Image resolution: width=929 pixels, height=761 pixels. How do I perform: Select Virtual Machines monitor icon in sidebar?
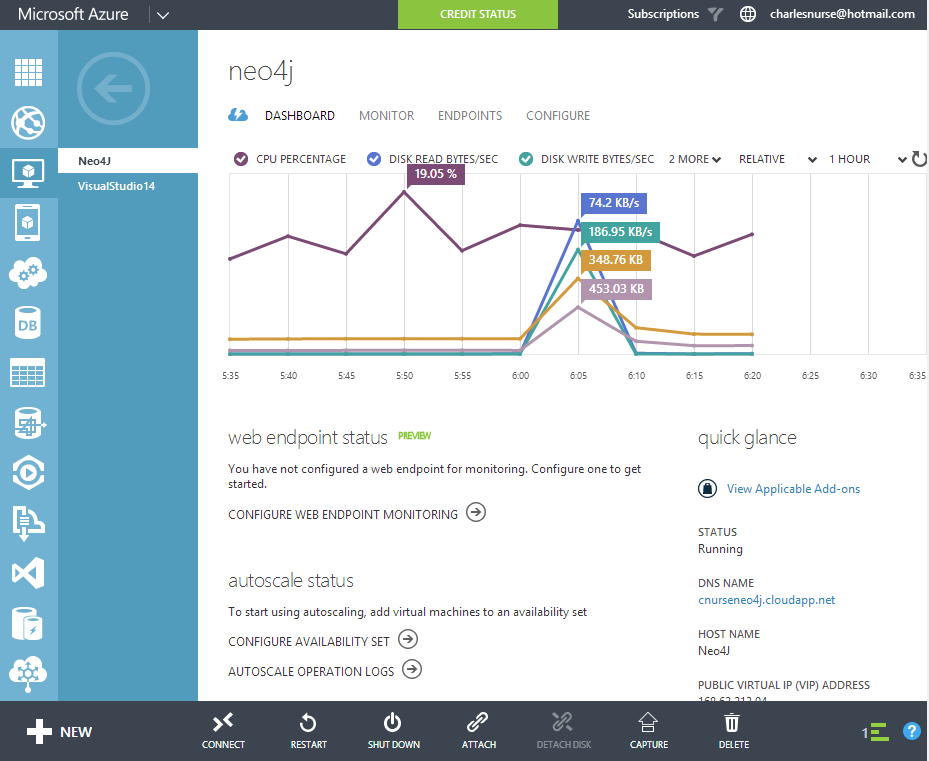(28, 173)
